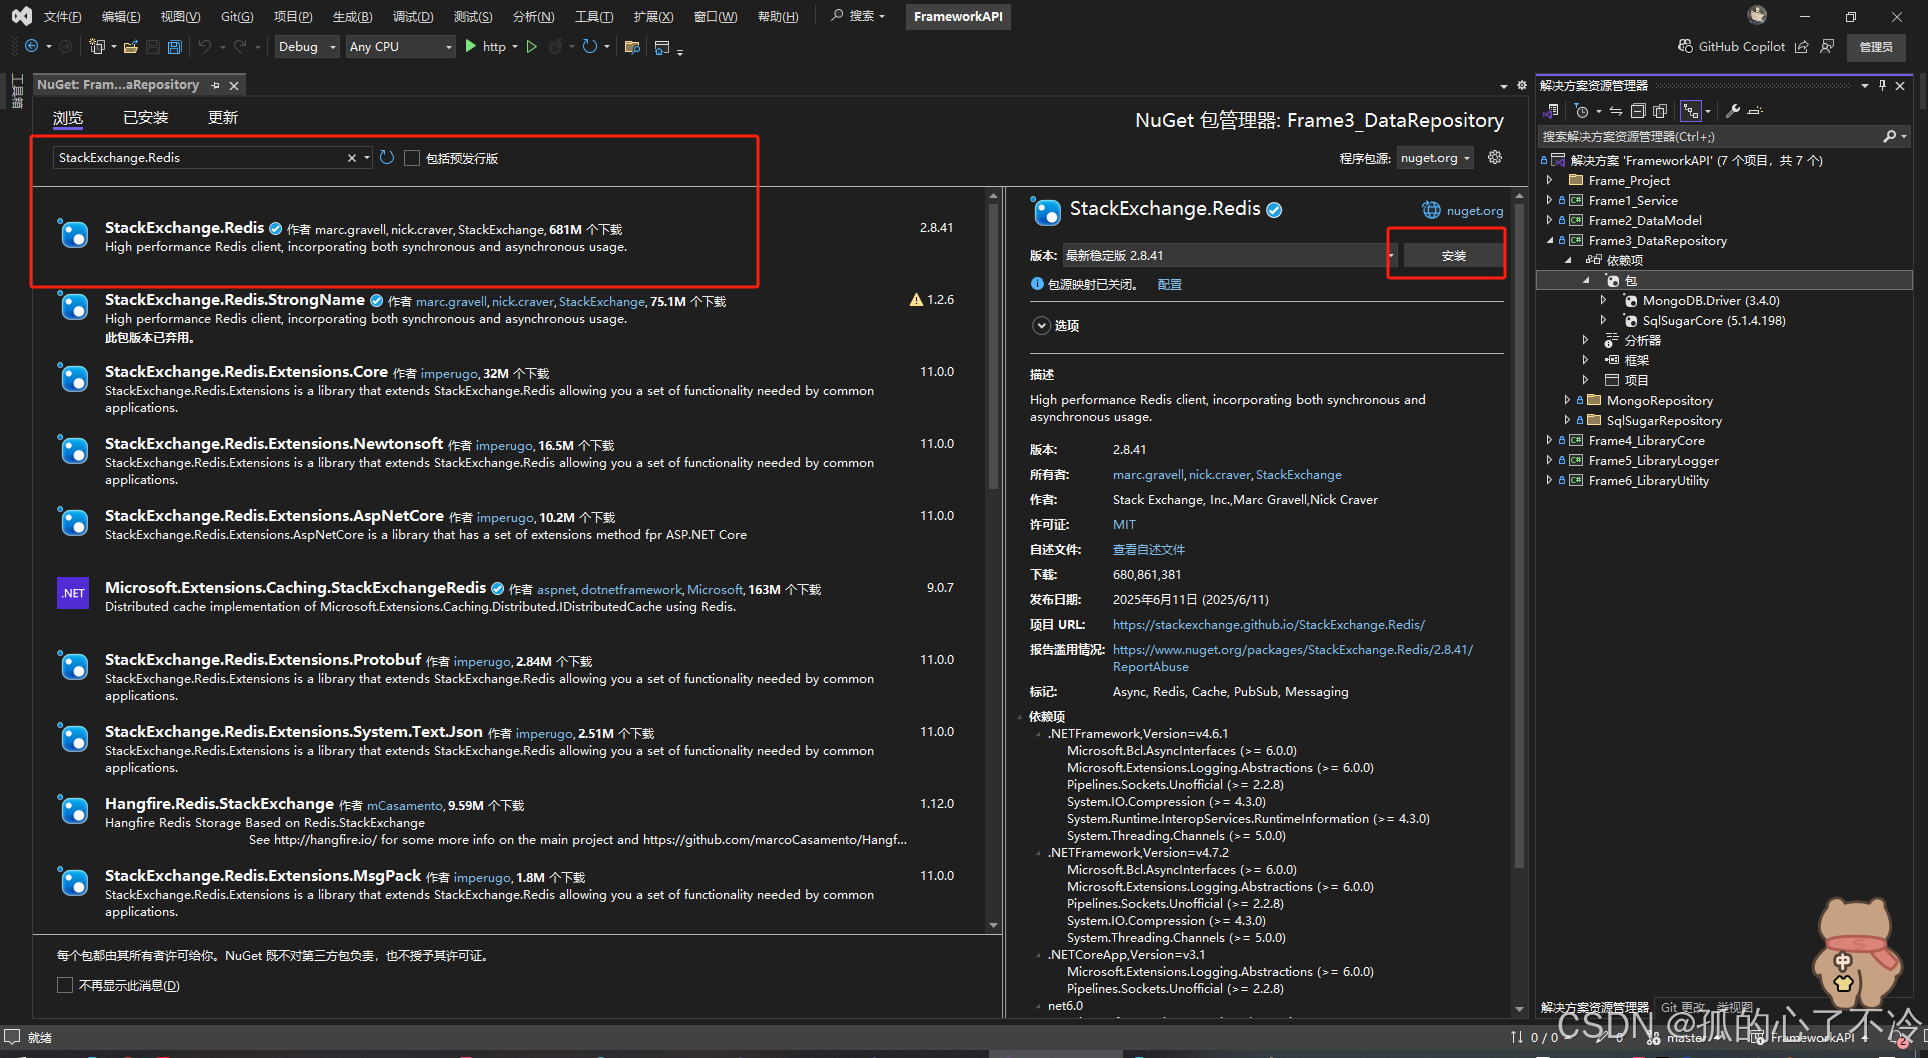Click sync with active document arrows icon
Viewport: 1928px width, 1058px height.
pyautogui.click(x=1615, y=111)
